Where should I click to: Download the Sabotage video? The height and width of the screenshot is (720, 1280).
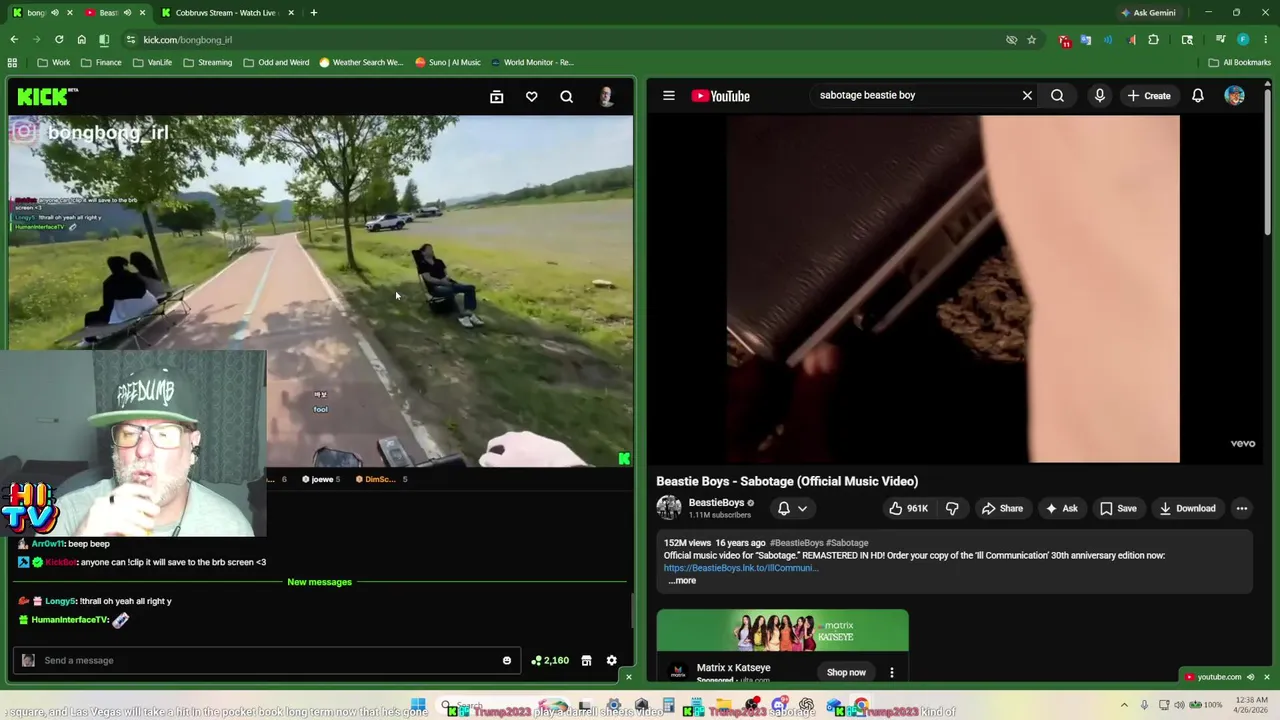(1187, 508)
